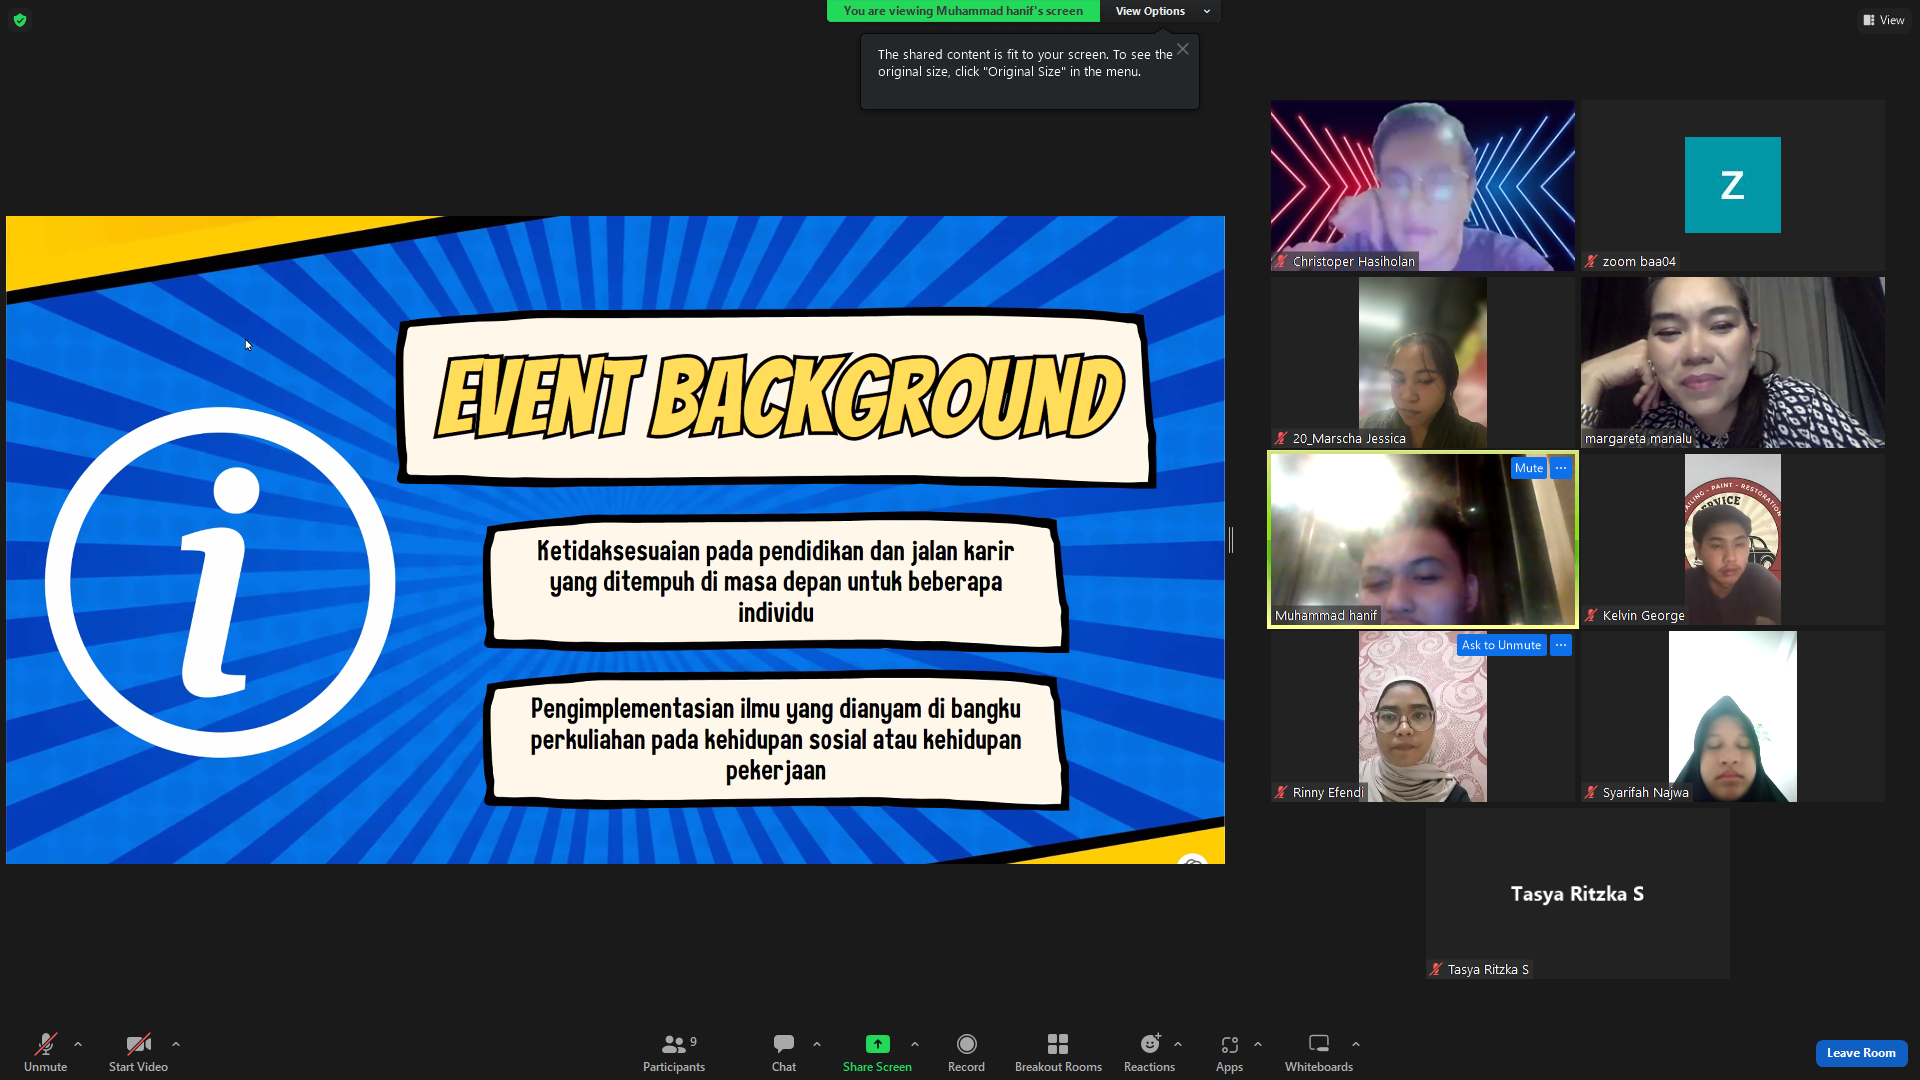Select 20_Marscha Jessica's video tile

(1423, 362)
